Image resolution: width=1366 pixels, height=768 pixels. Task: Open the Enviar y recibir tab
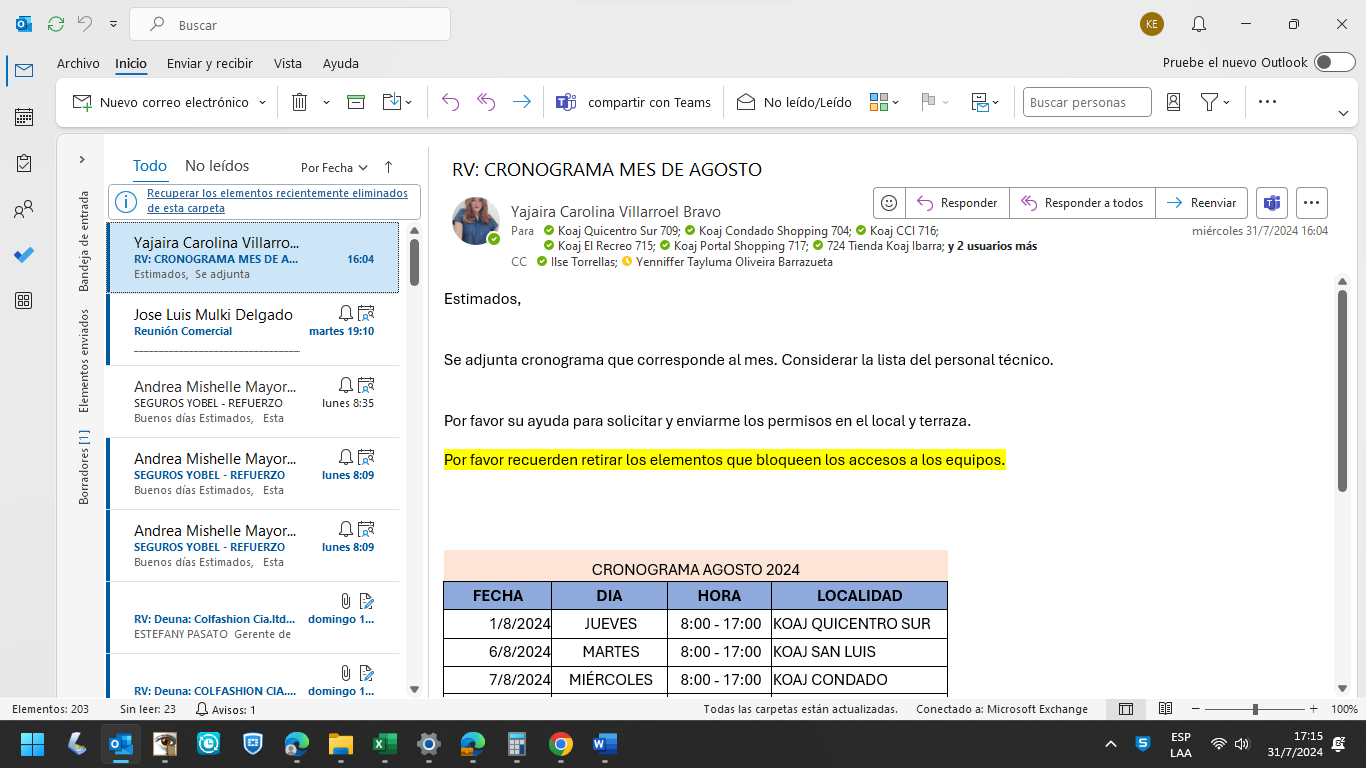pos(210,63)
